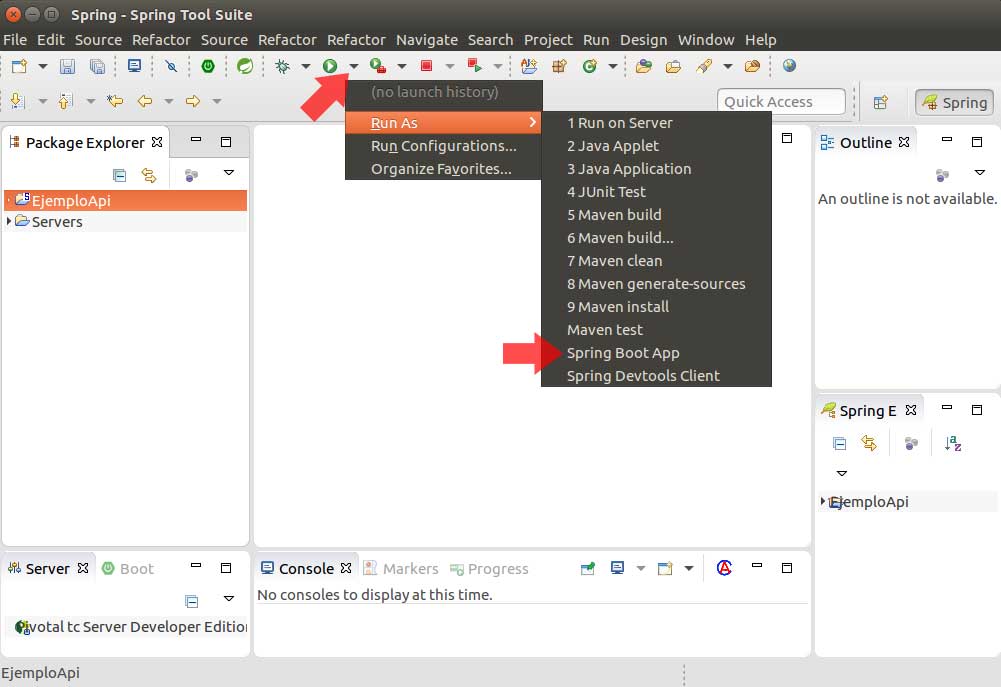Select EjemploApi project in Package Explorer
The height and width of the screenshot is (687, 1001).
[125, 200]
